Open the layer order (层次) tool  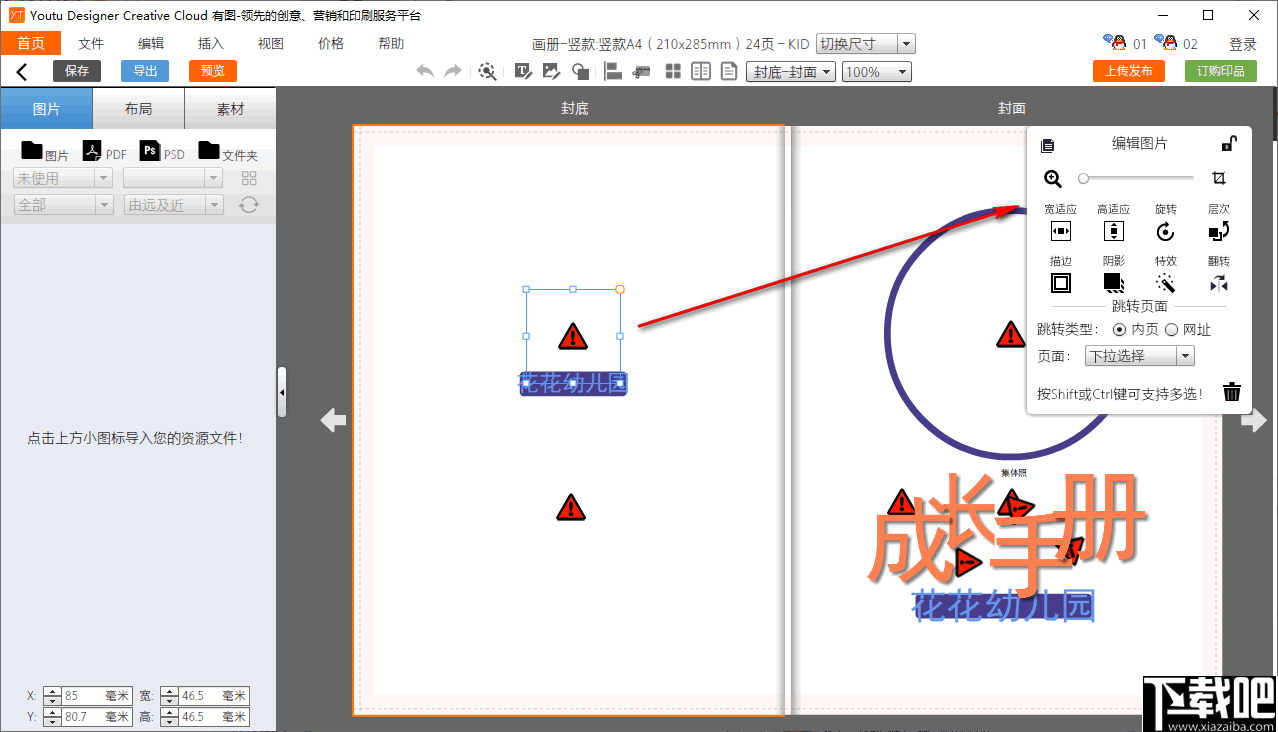point(1218,232)
